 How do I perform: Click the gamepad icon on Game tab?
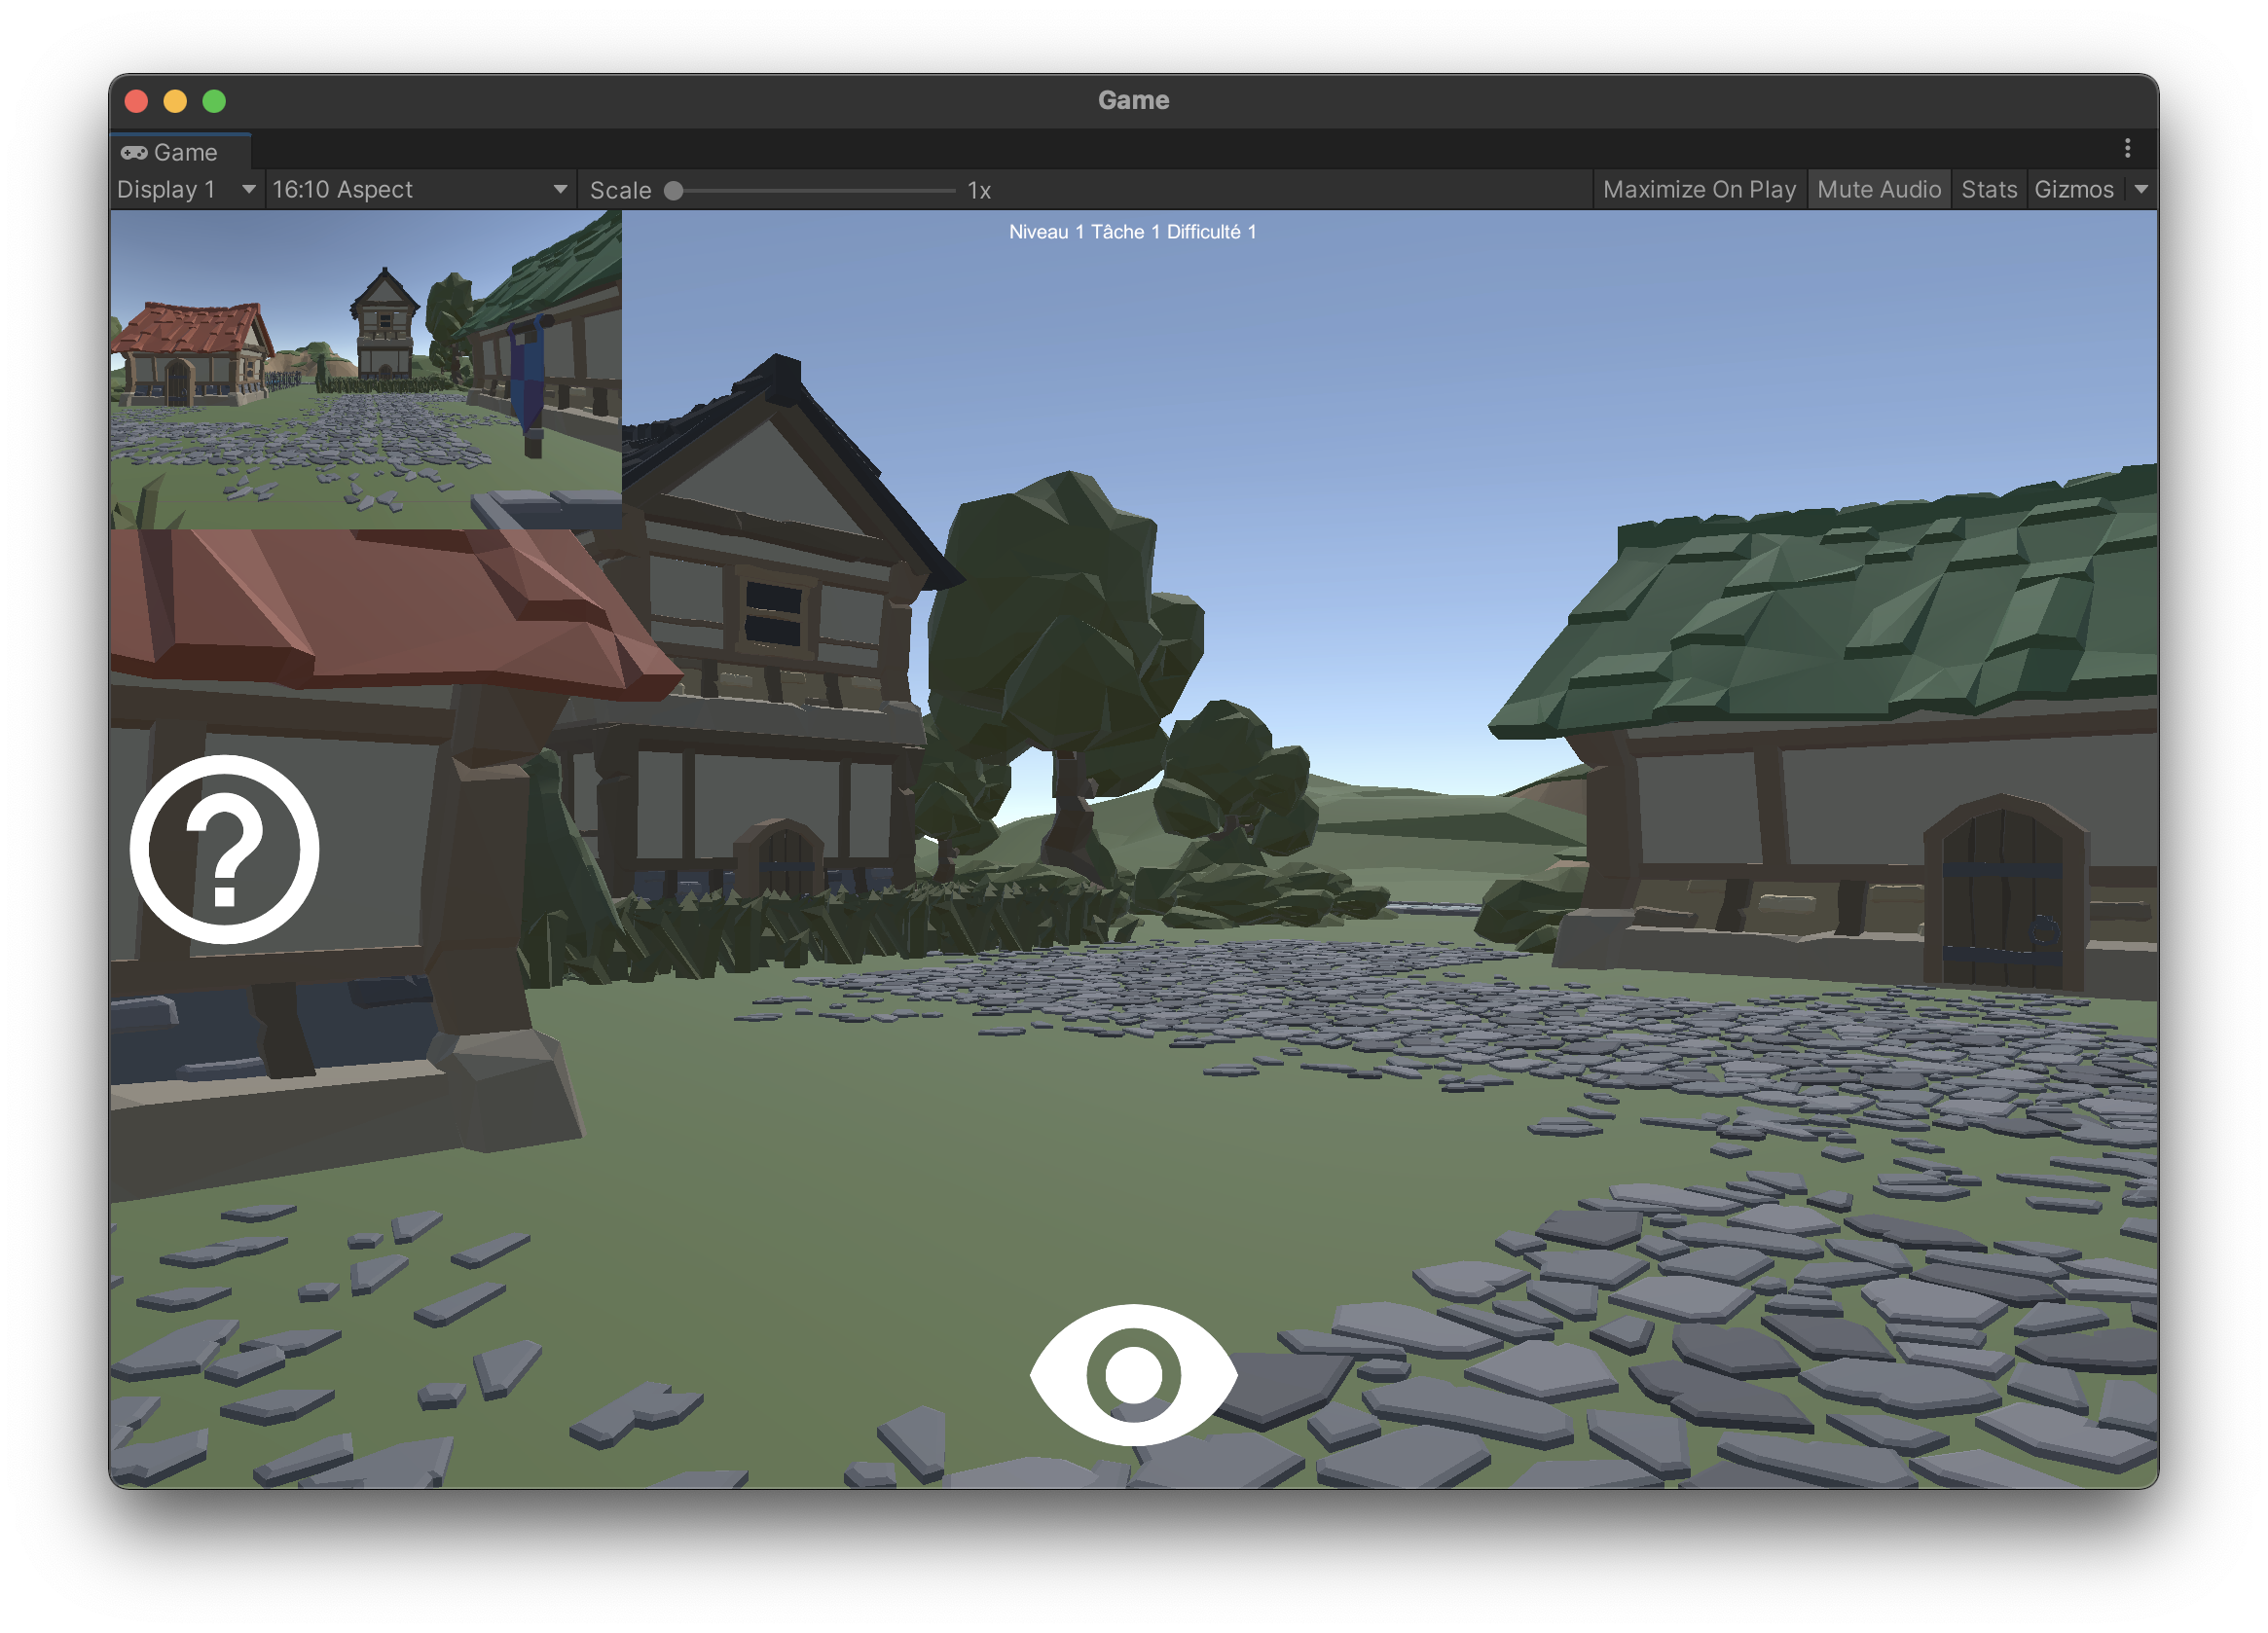(x=134, y=152)
